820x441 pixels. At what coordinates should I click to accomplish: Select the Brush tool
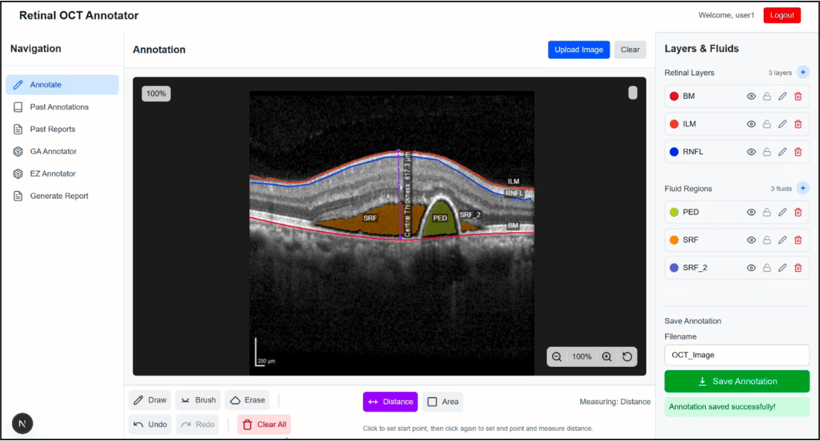pos(198,400)
